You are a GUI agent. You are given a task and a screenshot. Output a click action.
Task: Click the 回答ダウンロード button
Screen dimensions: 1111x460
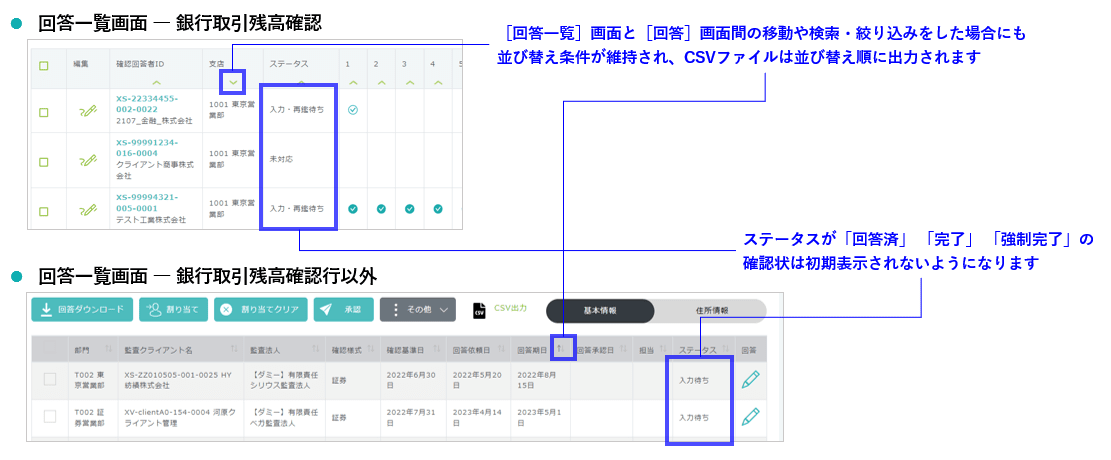[x=81, y=310]
